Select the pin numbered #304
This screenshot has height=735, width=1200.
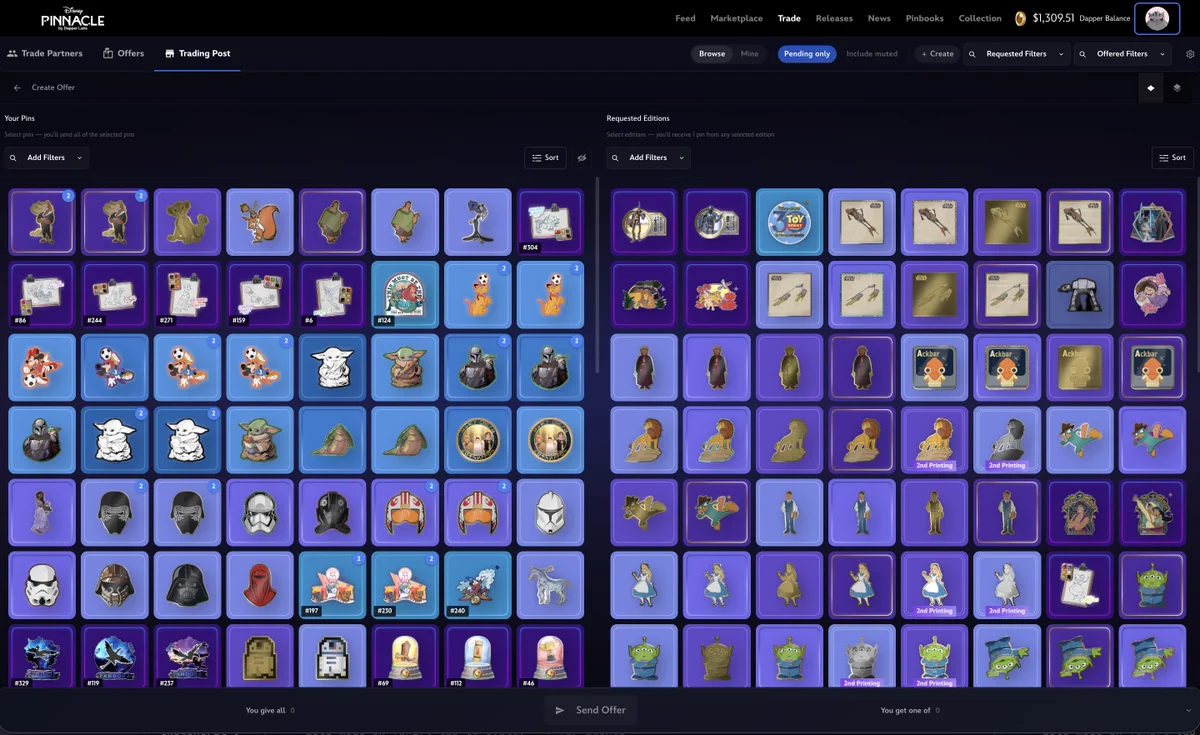pyautogui.click(x=550, y=222)
